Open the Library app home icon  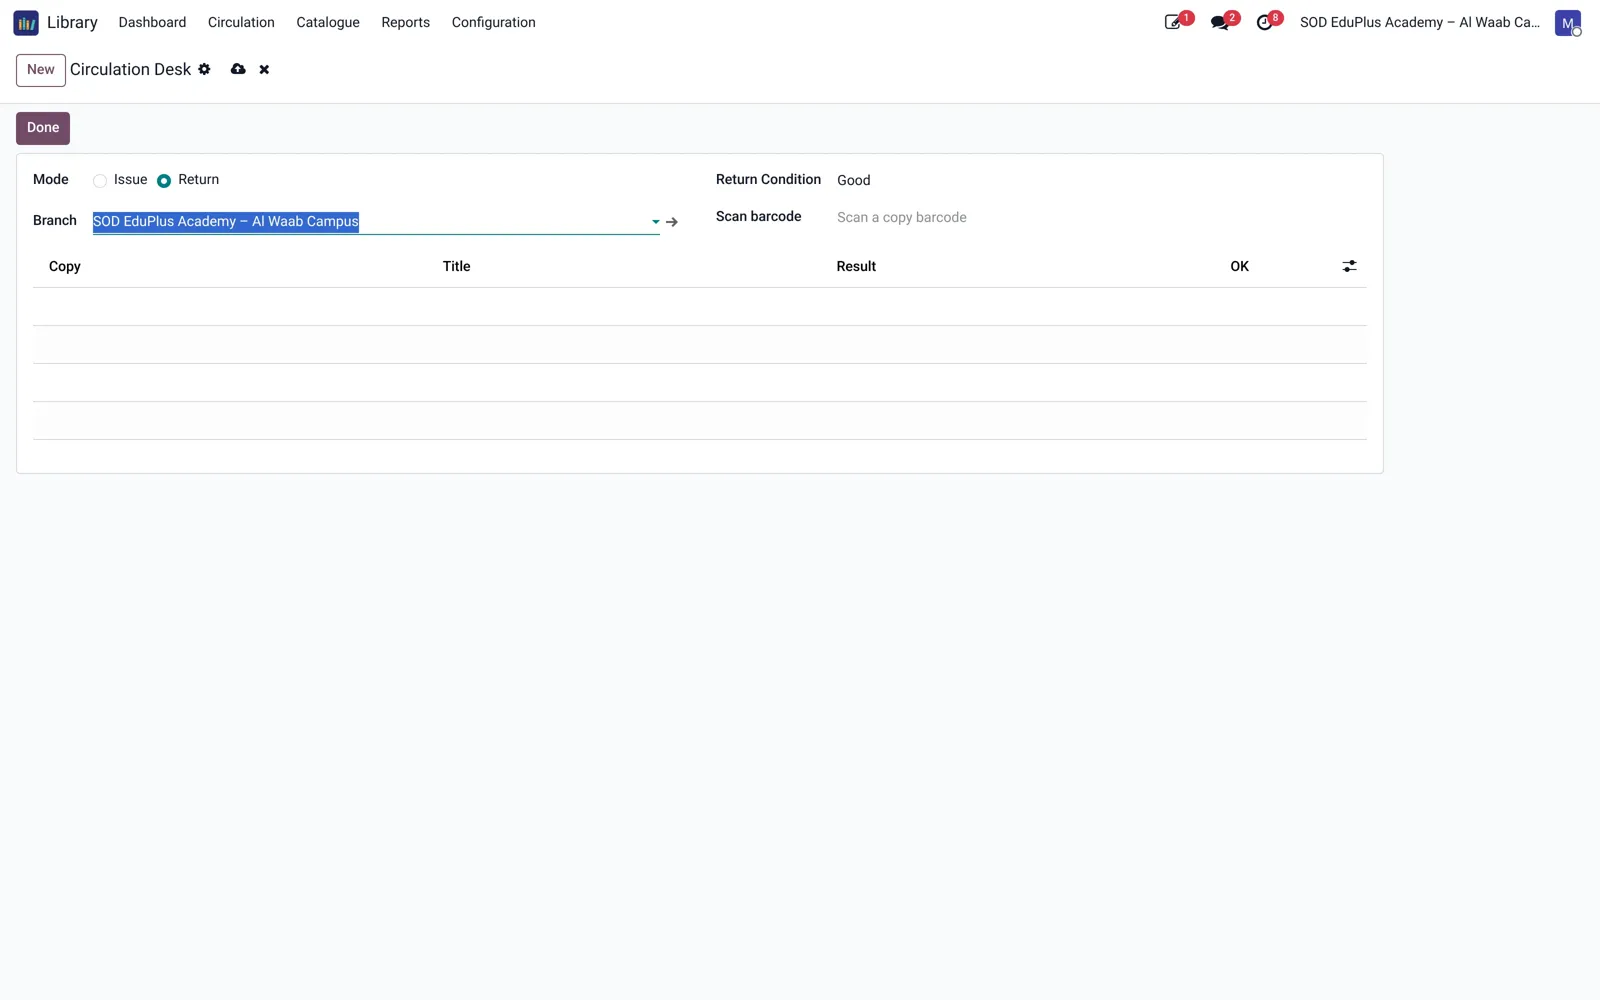tap(26, 22)
